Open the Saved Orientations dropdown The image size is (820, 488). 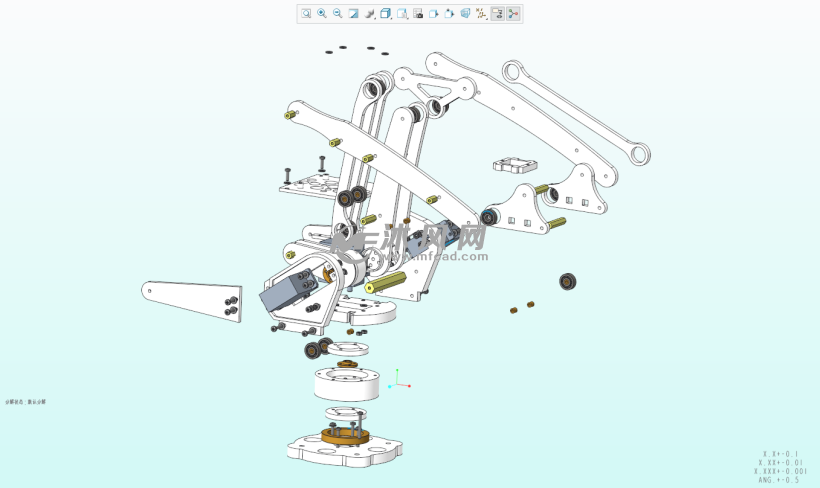[x=402, y=14]
